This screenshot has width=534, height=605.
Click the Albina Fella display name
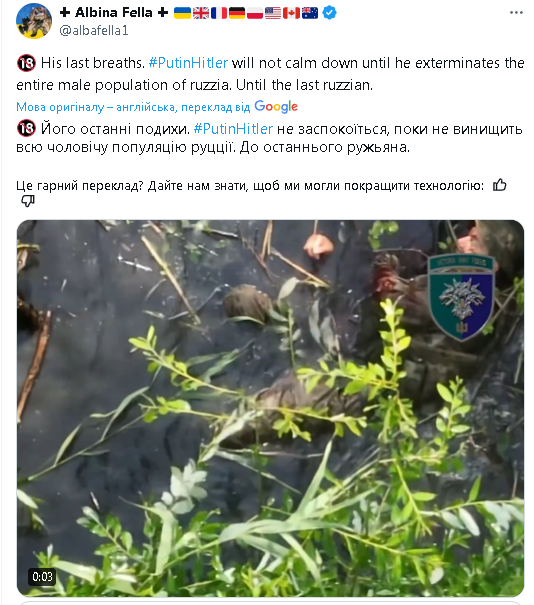tap(114, 12)
